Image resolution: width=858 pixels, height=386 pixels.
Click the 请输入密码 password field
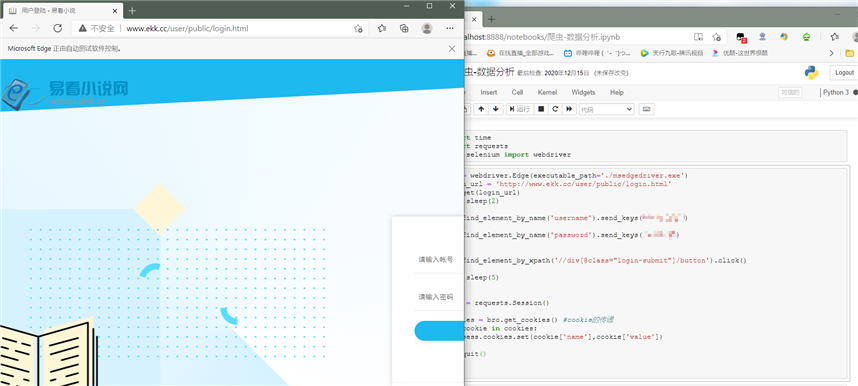pyautogui.click(x=439, y=297)
